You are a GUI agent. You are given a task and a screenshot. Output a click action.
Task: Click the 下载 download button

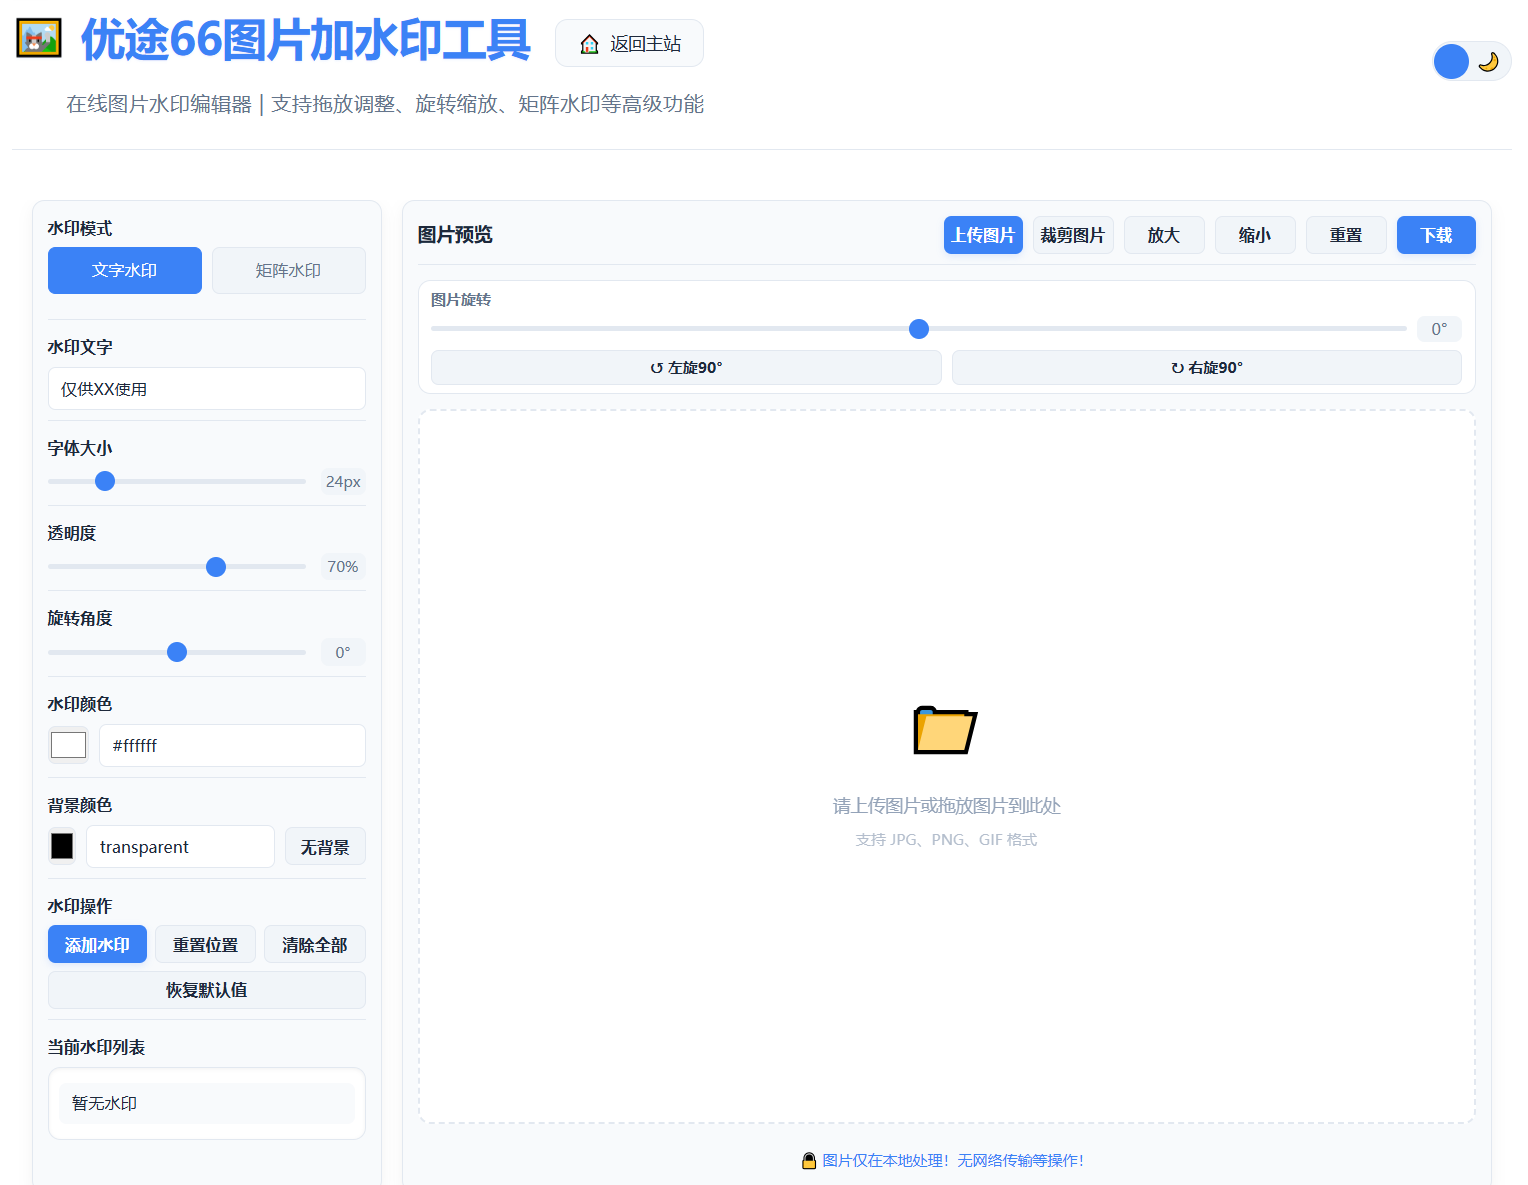1436,235
